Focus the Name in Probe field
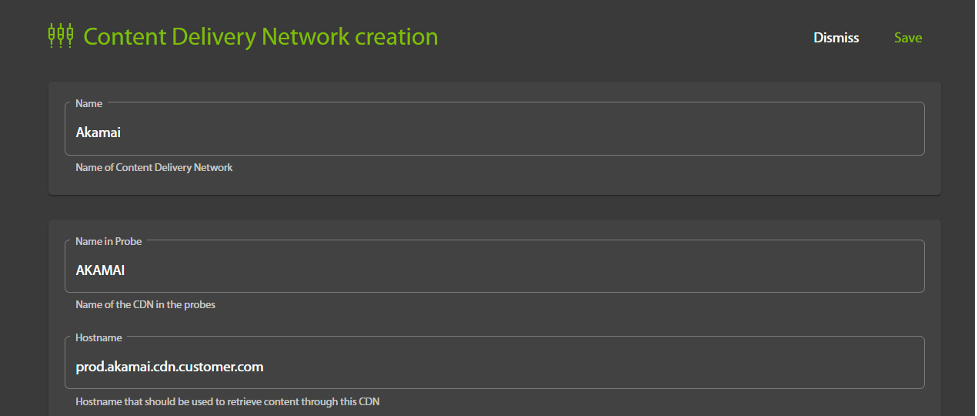The height and width of the screenshot is (416, 977). point(494,268)
